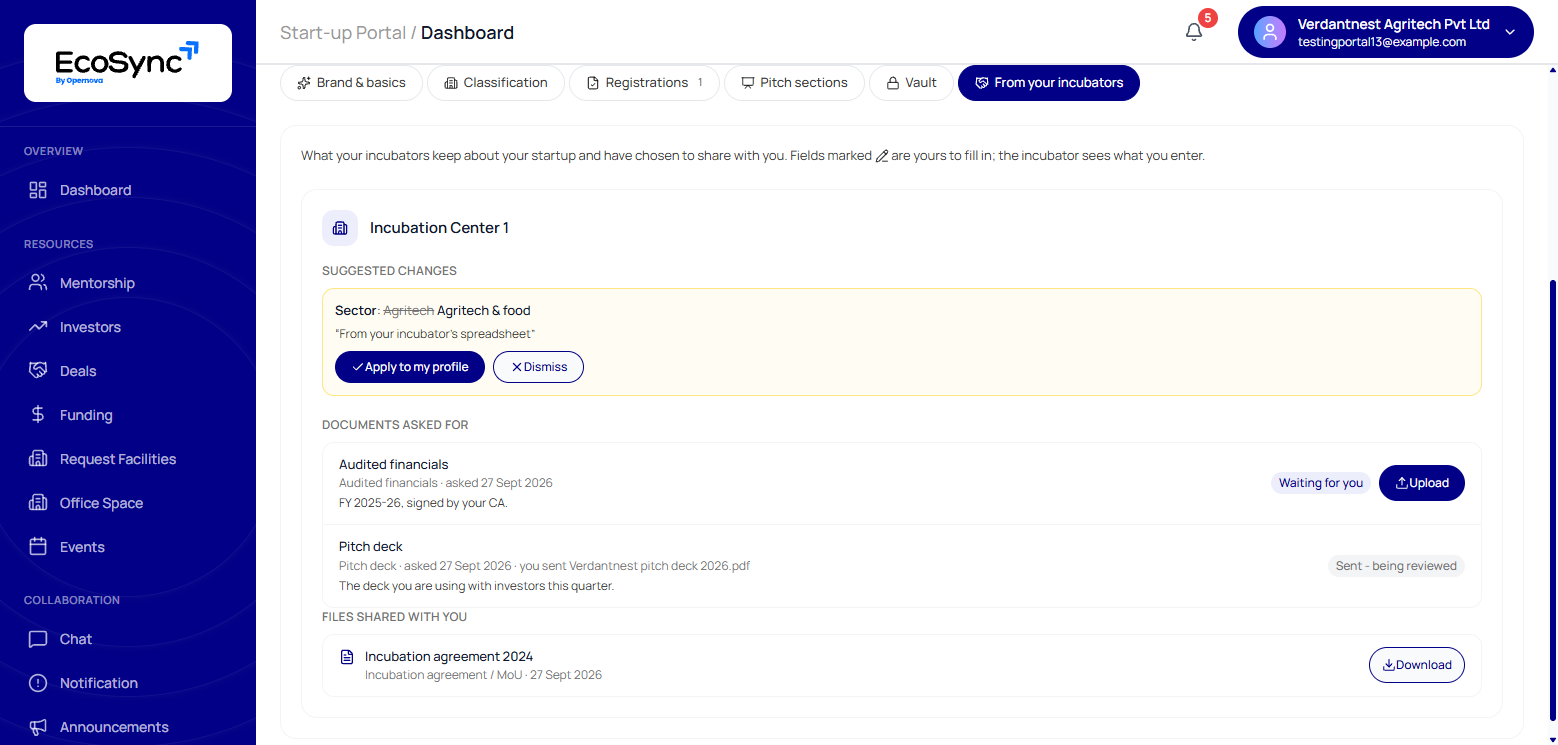Click the Incubation agreement file icon

tap(347, 657)
